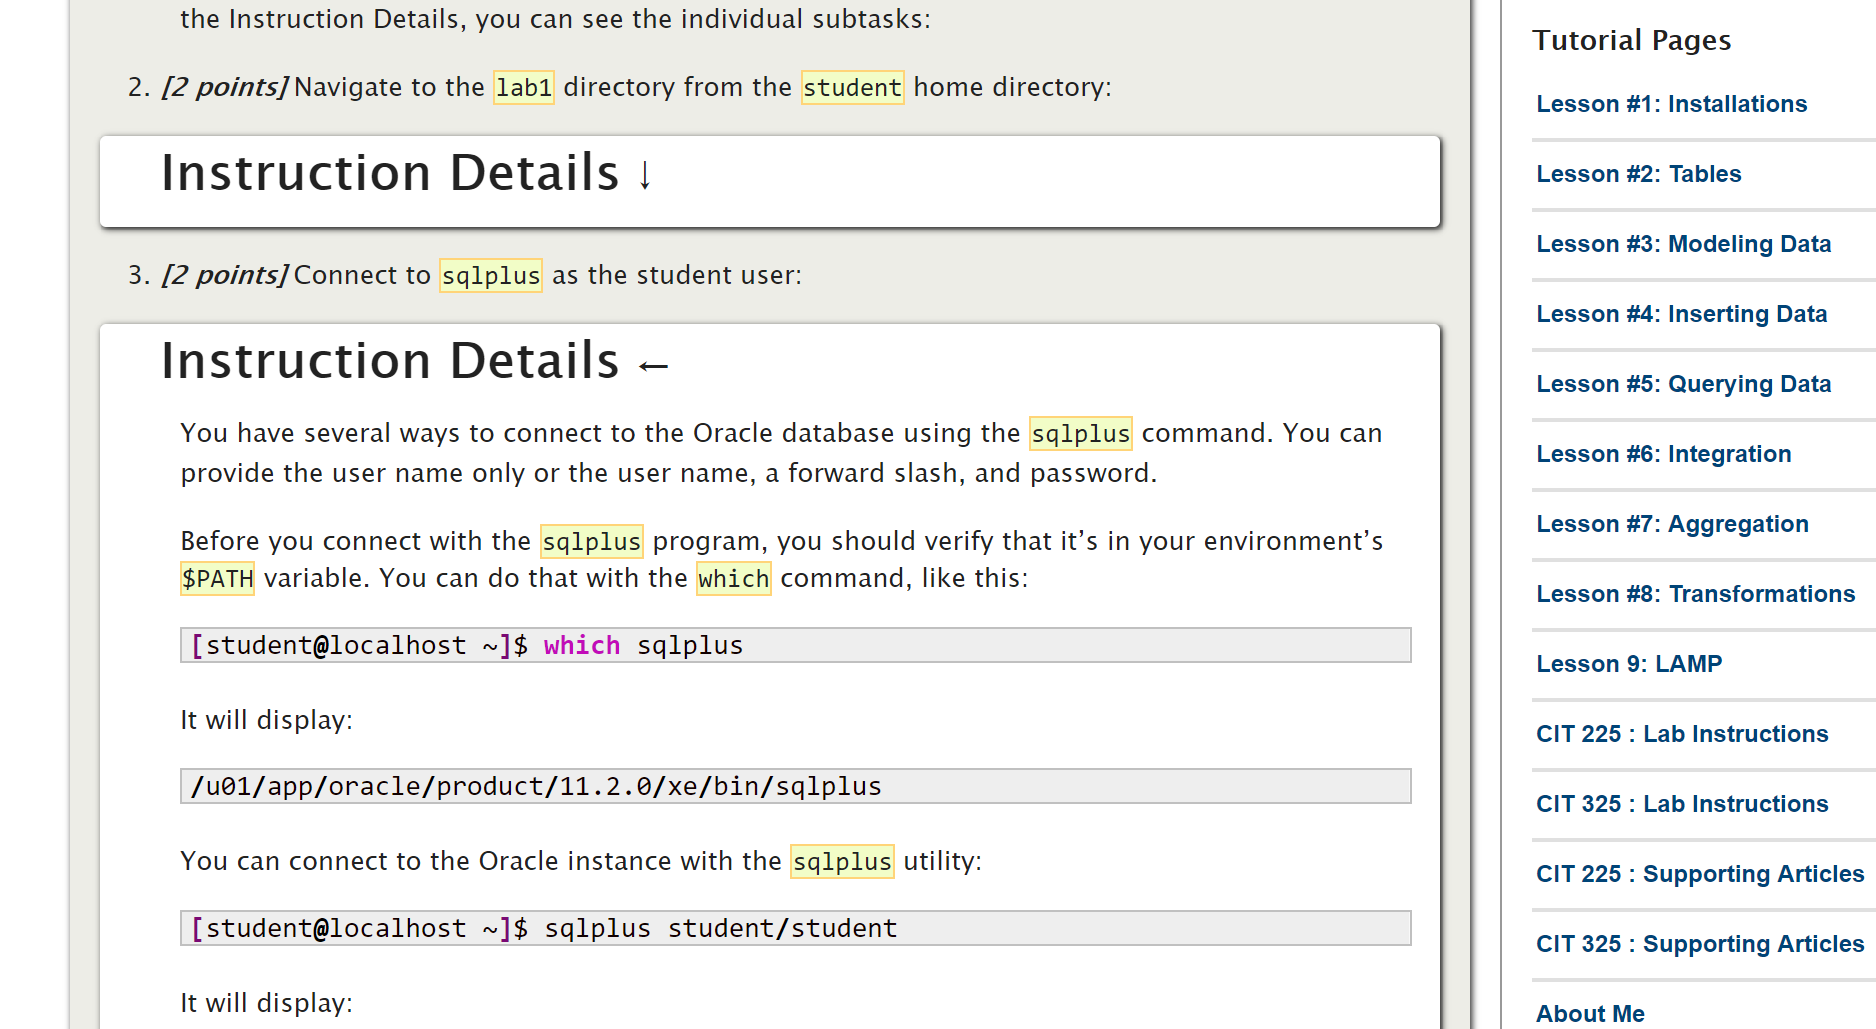Image resolution: width=1876 pixels, height=1029 pixels.
Task: Open Lesson #1: Installations
Action: [1670, 103]
